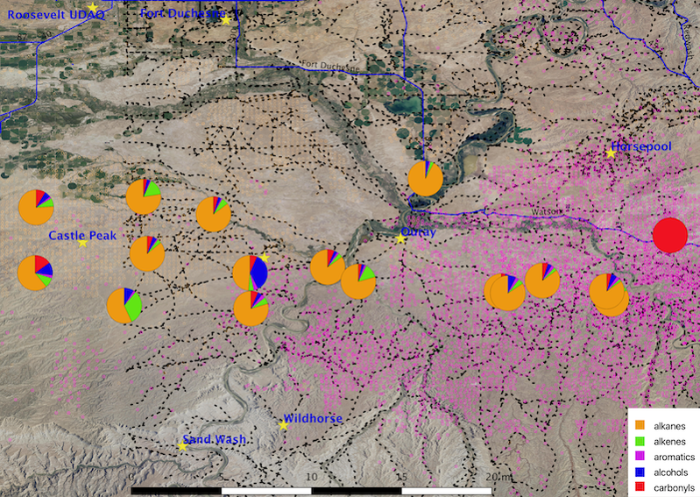Click the scale bar at map bottom
The width and height of the screenshot is (700, 497).
tap(310, 491)
